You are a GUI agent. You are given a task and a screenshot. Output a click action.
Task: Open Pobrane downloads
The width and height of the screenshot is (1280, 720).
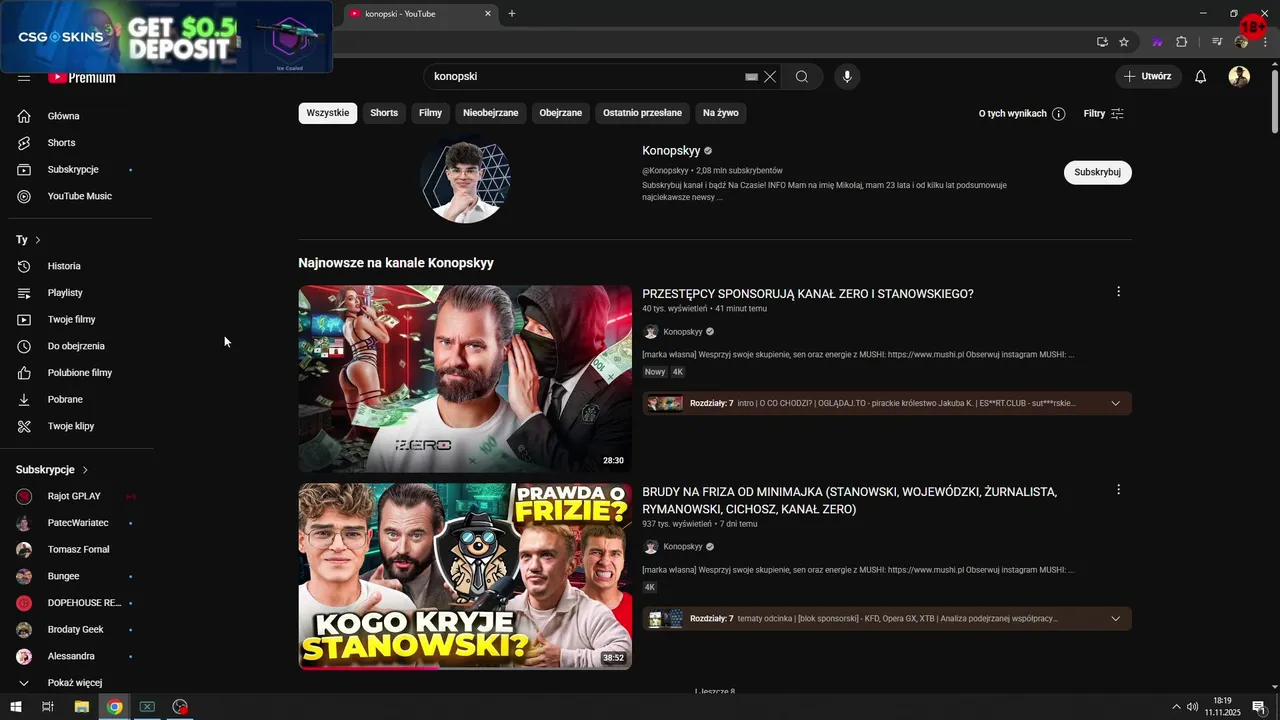pyautogui.click(x=80, y=400)
